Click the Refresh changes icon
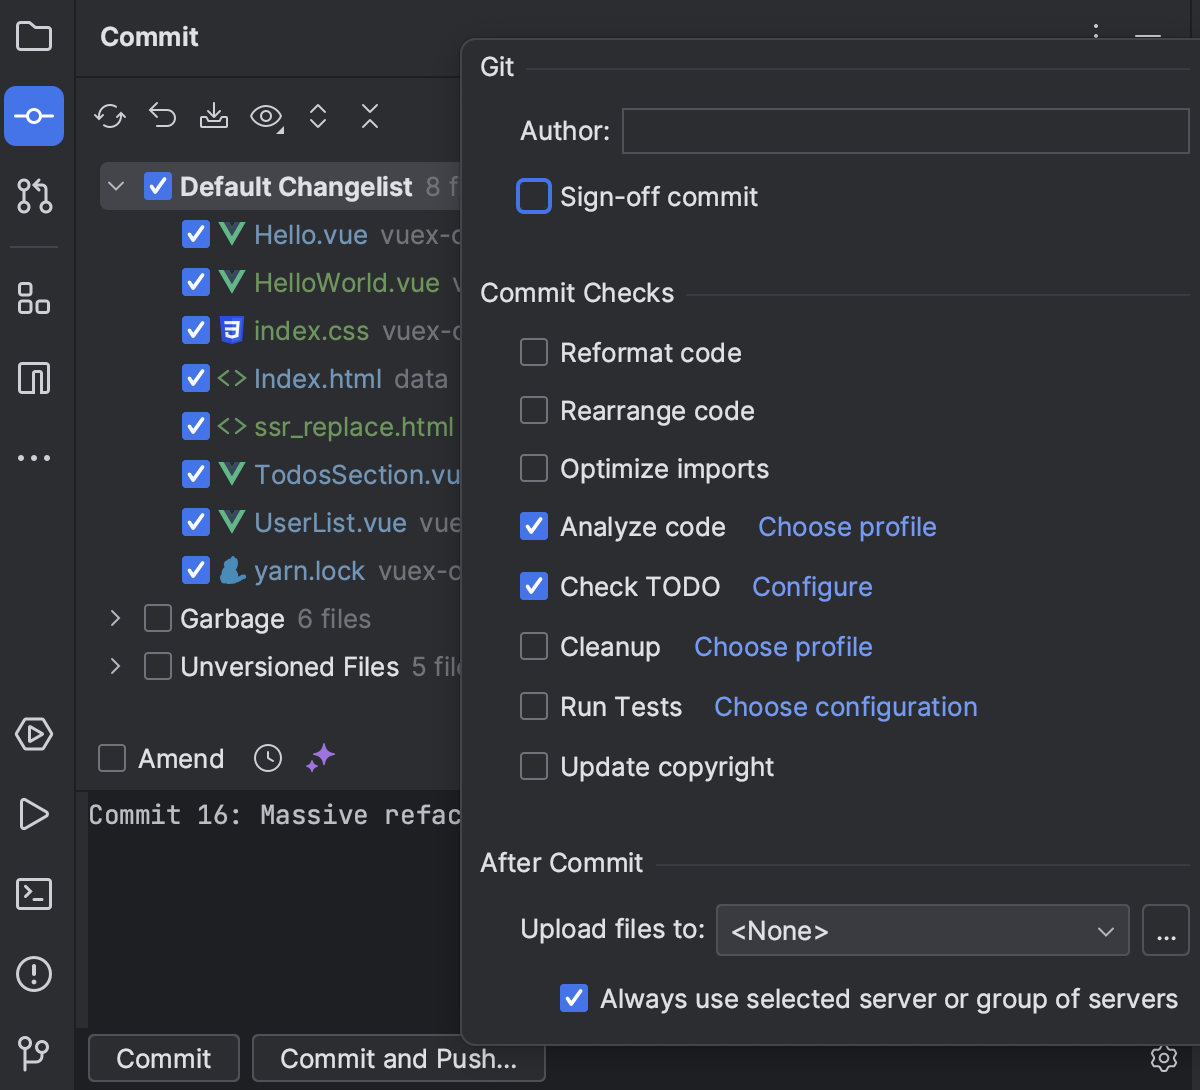Screen dimensions: 1200x1090 point(110,117)
